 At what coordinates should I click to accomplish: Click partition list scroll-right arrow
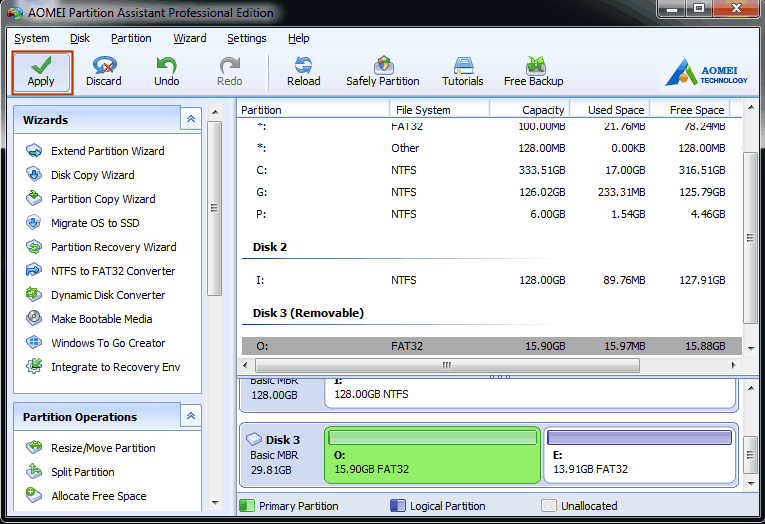[733, 365]
